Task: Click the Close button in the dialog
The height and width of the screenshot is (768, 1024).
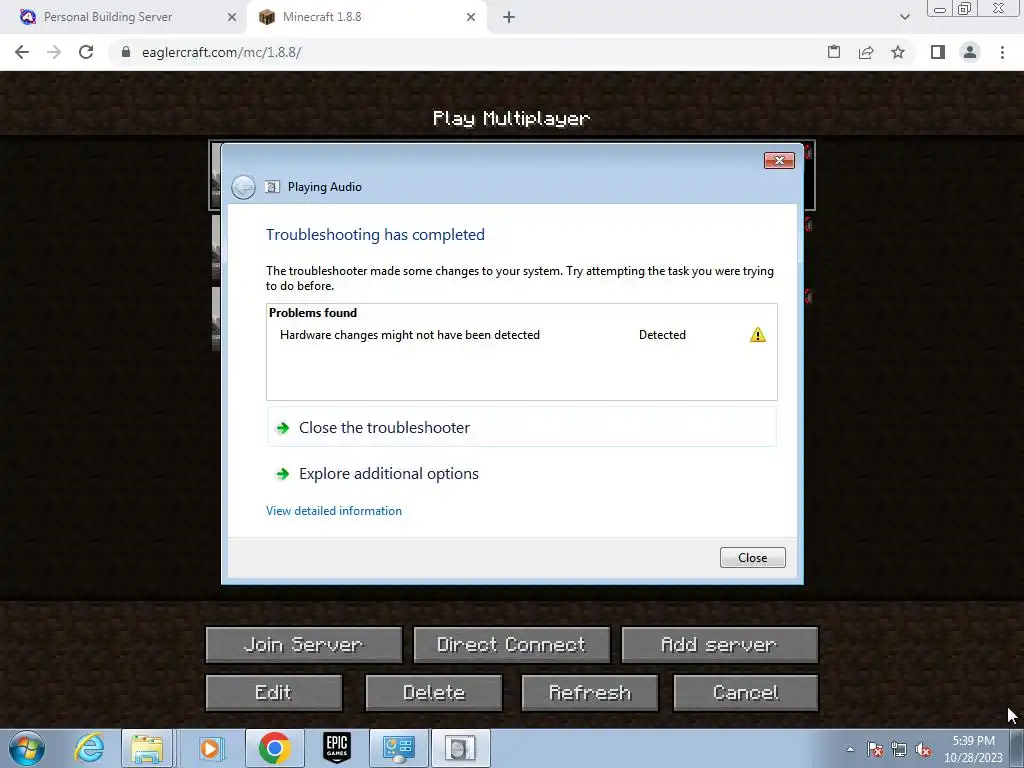Action: click(x=752, y=558)
